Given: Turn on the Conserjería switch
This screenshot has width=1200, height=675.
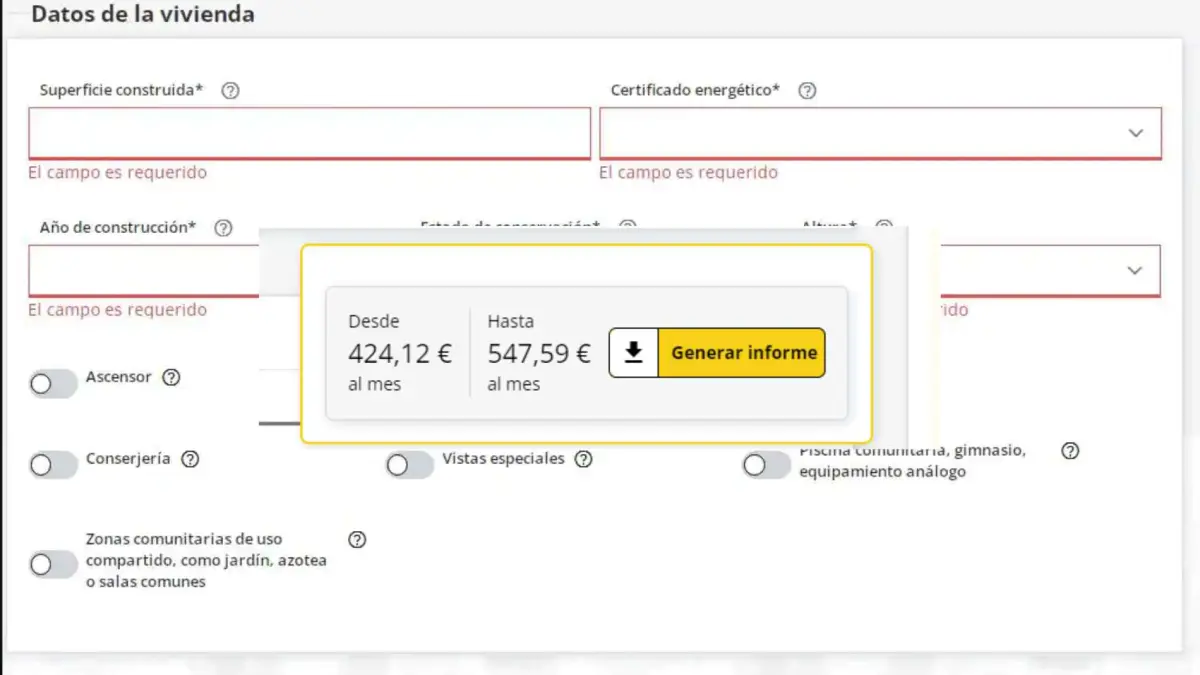Looking at the screenshot, I should [53, 465].
